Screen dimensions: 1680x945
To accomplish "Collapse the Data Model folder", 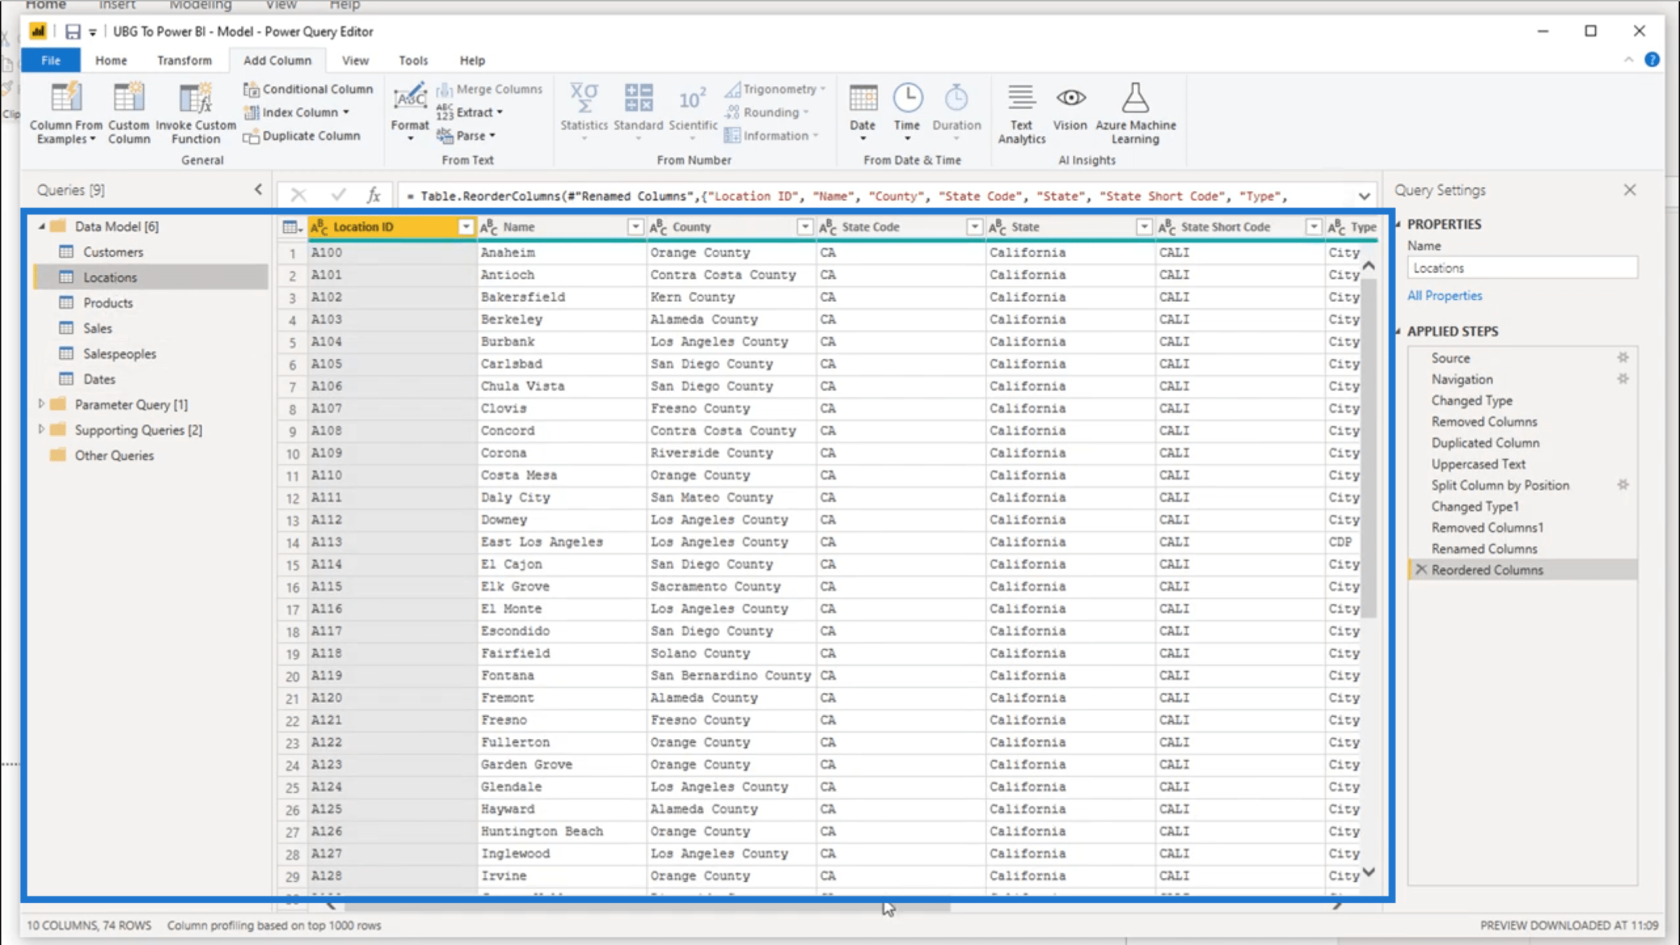I will [41, 227].
